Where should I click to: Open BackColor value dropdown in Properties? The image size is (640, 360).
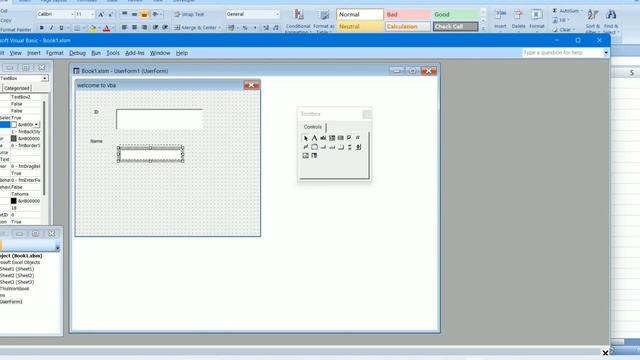point(36,124)
